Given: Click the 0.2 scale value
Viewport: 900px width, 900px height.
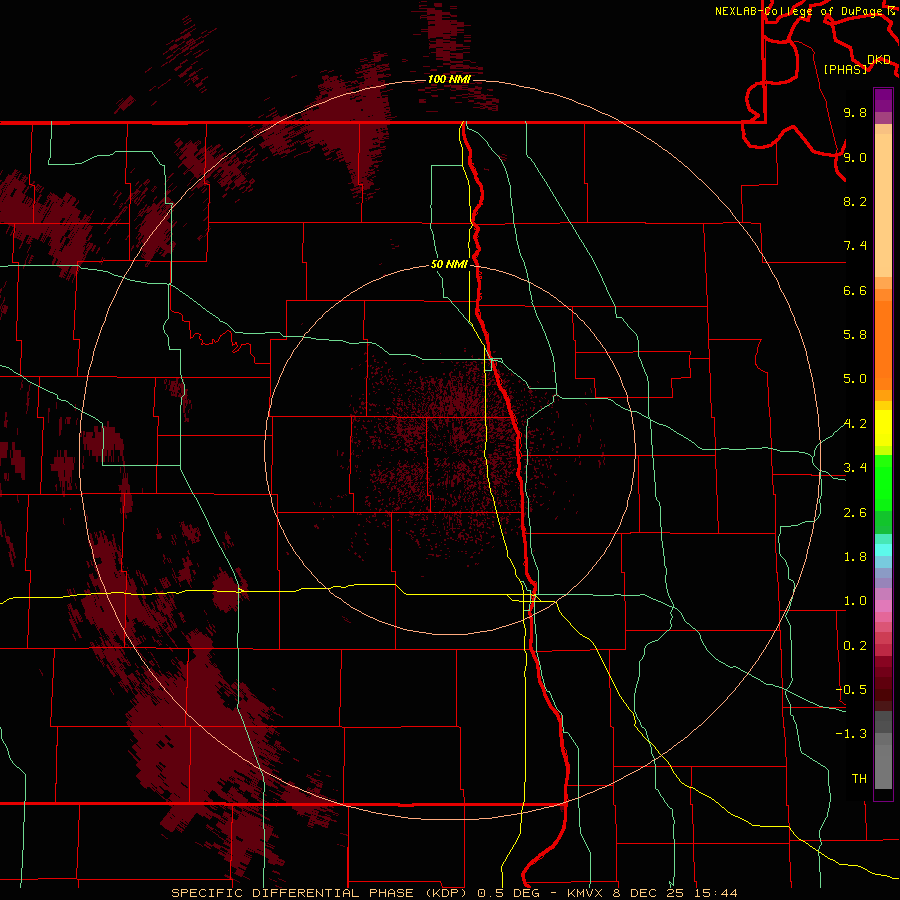Looking at the screenshot, I should click(855, 646).
